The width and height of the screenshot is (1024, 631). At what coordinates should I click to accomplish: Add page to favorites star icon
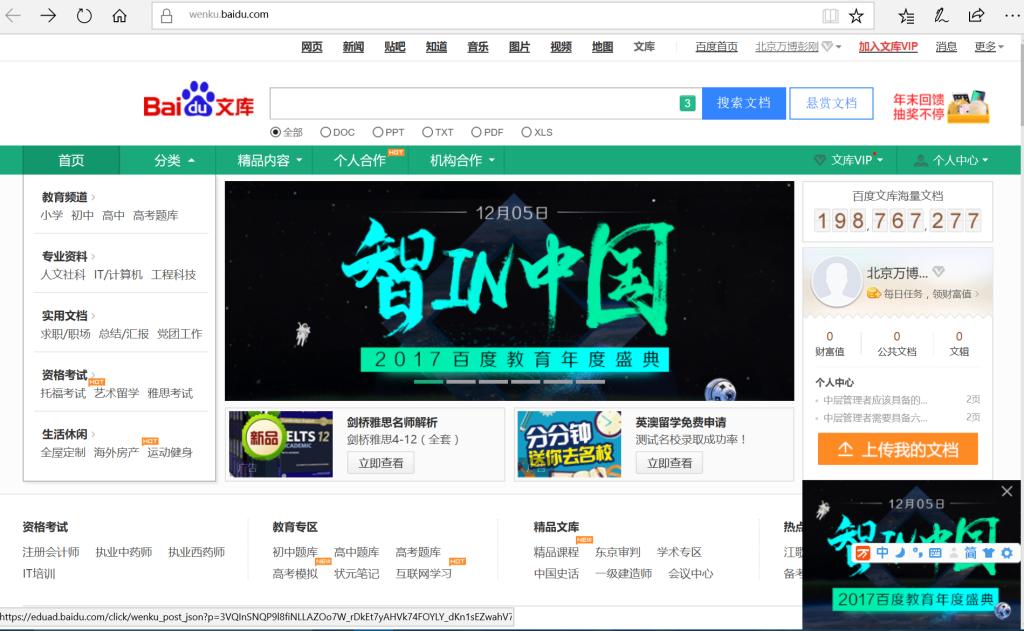coord(856,15)
